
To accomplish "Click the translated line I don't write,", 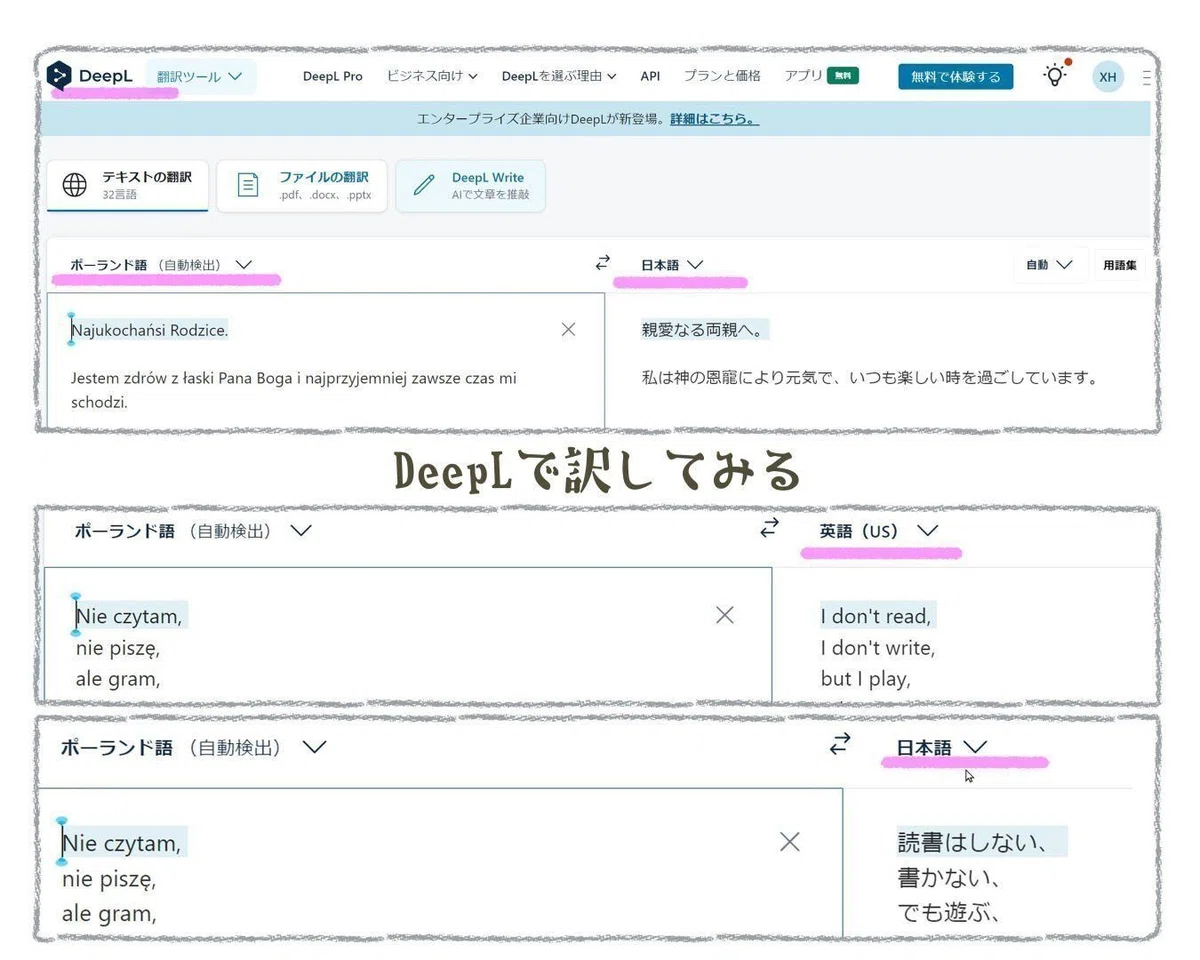I will (878, 648).
